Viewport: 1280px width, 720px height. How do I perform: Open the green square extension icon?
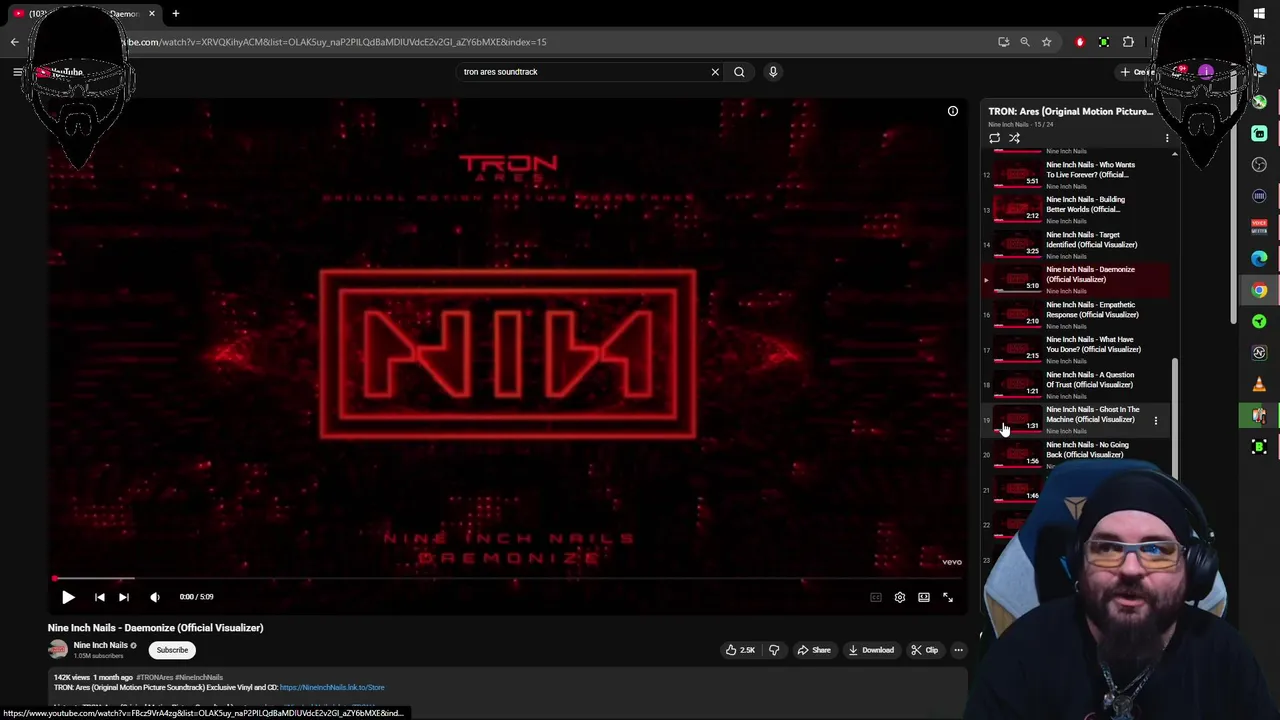point(1104,42)
